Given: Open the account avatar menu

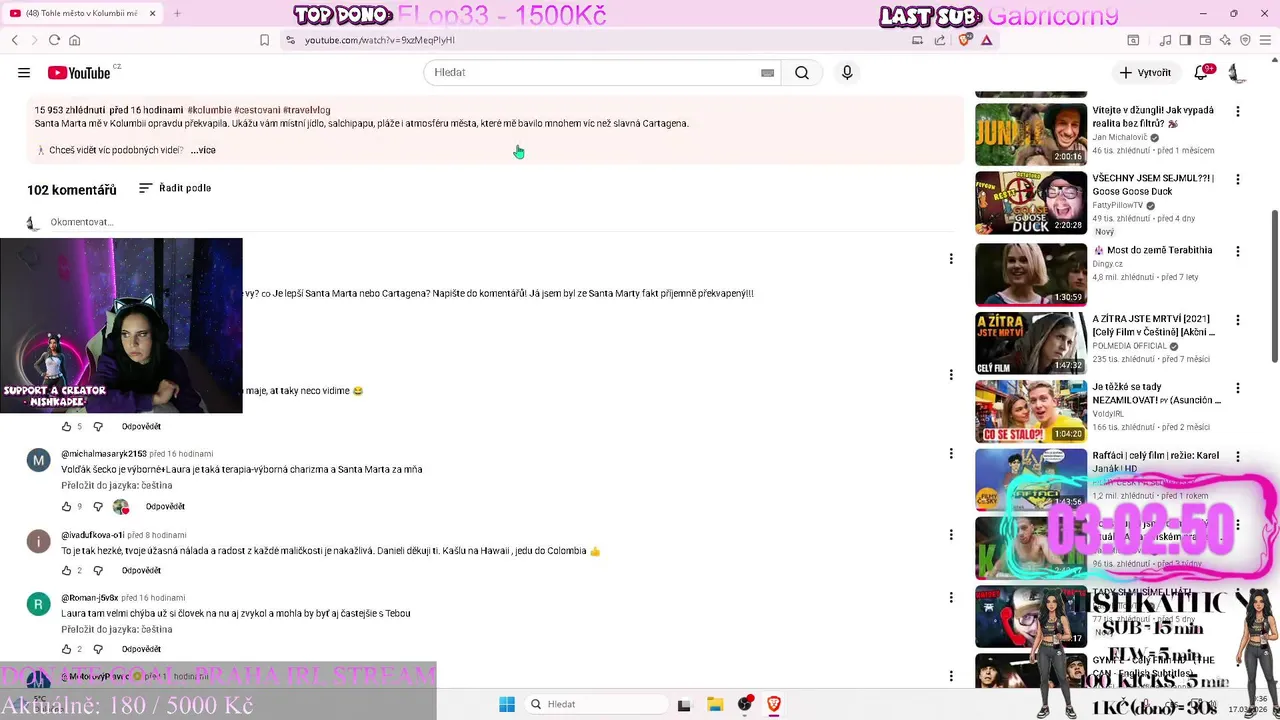Looking at the screenshot, I should [1236, 73].
